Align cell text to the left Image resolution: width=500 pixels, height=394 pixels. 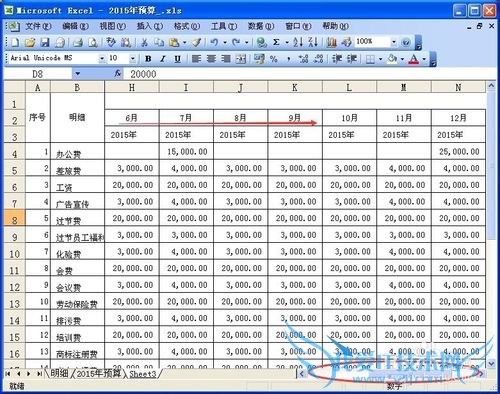pyautogui.click(x=196, y=59)
